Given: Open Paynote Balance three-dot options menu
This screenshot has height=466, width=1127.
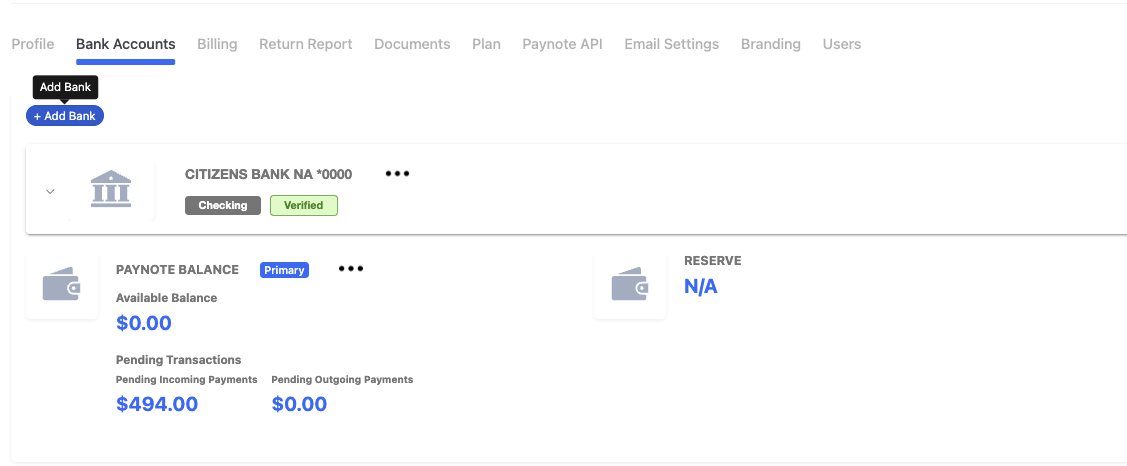Looking at the screenshot, I should 351,269.
